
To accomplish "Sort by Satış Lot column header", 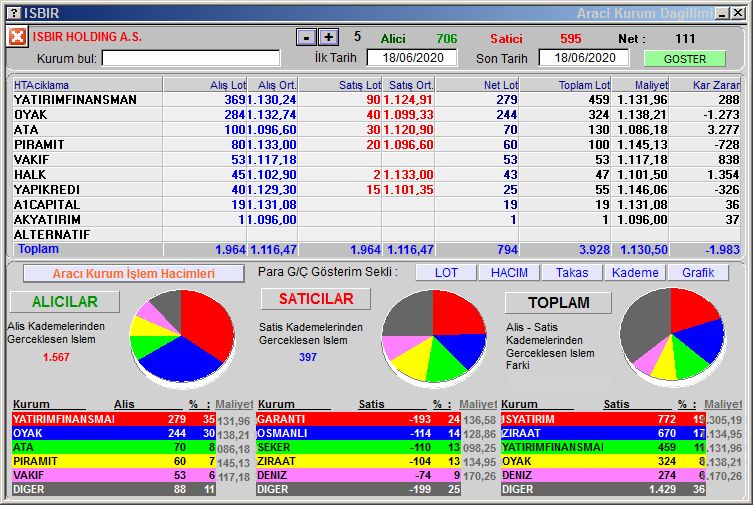I will pos(340,85).
